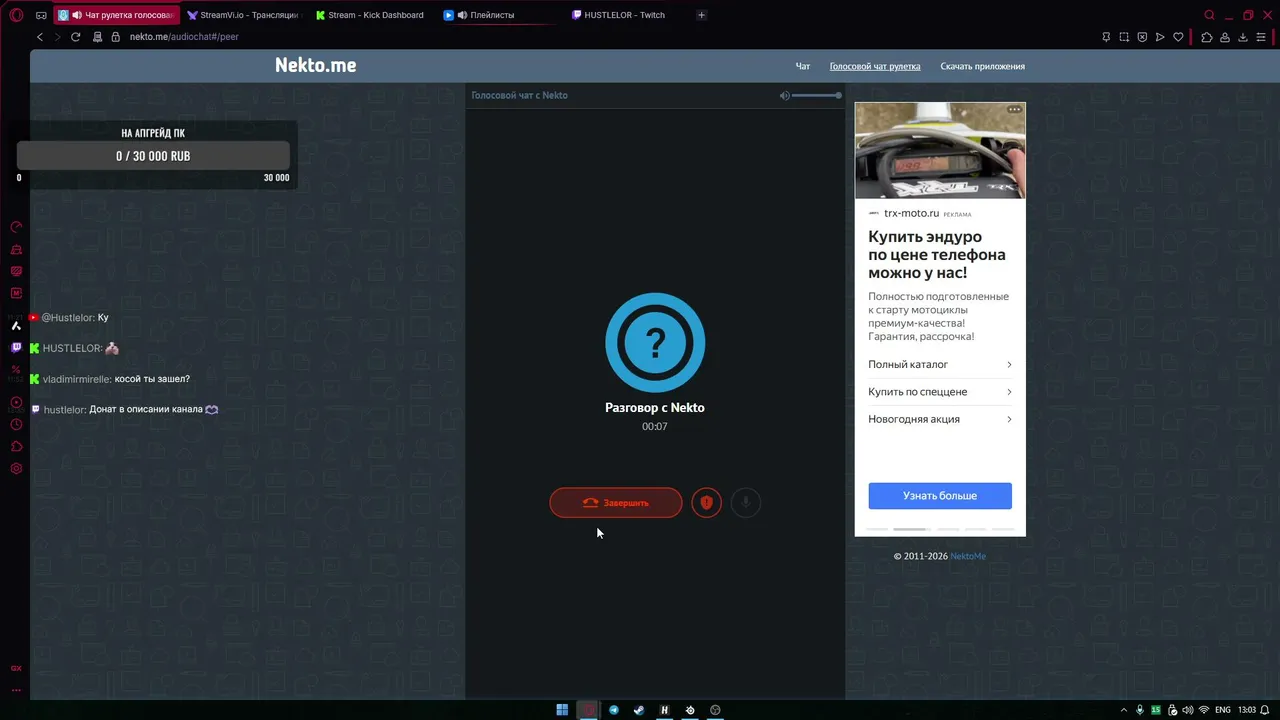
Task: Click the question mark caller avatar
Action: (655, 343)
